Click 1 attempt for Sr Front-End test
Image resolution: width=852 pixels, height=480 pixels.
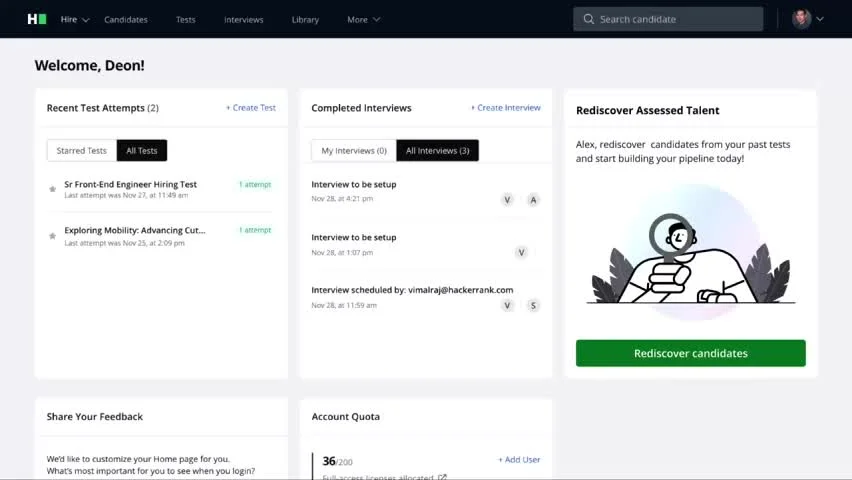(255, 185)
